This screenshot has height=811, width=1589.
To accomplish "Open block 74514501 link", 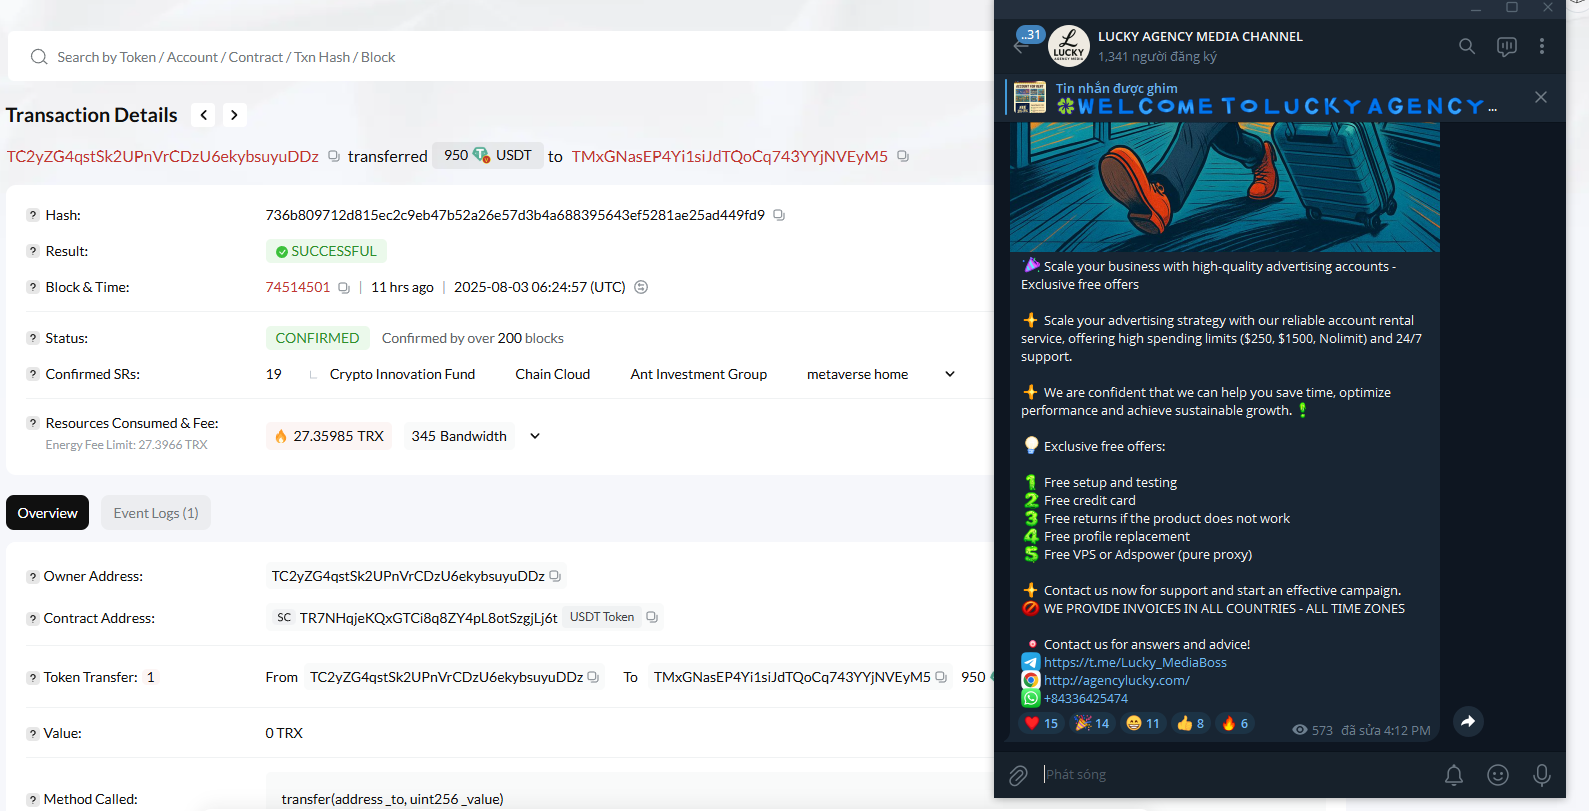I will click(x=298, y=287).
